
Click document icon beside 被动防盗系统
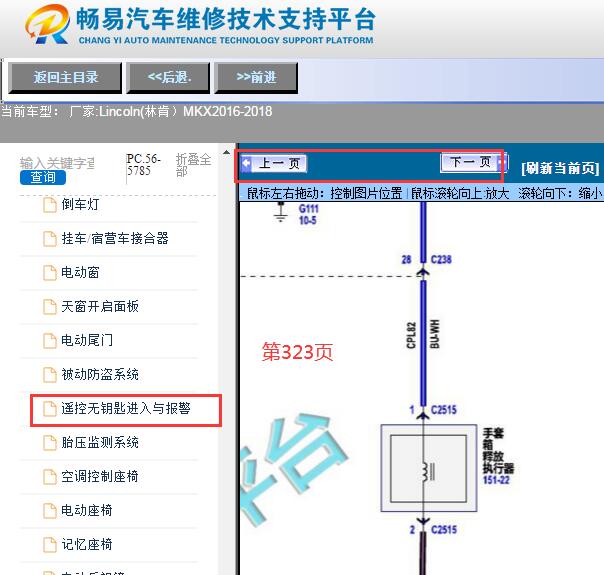tap(49, 375)
